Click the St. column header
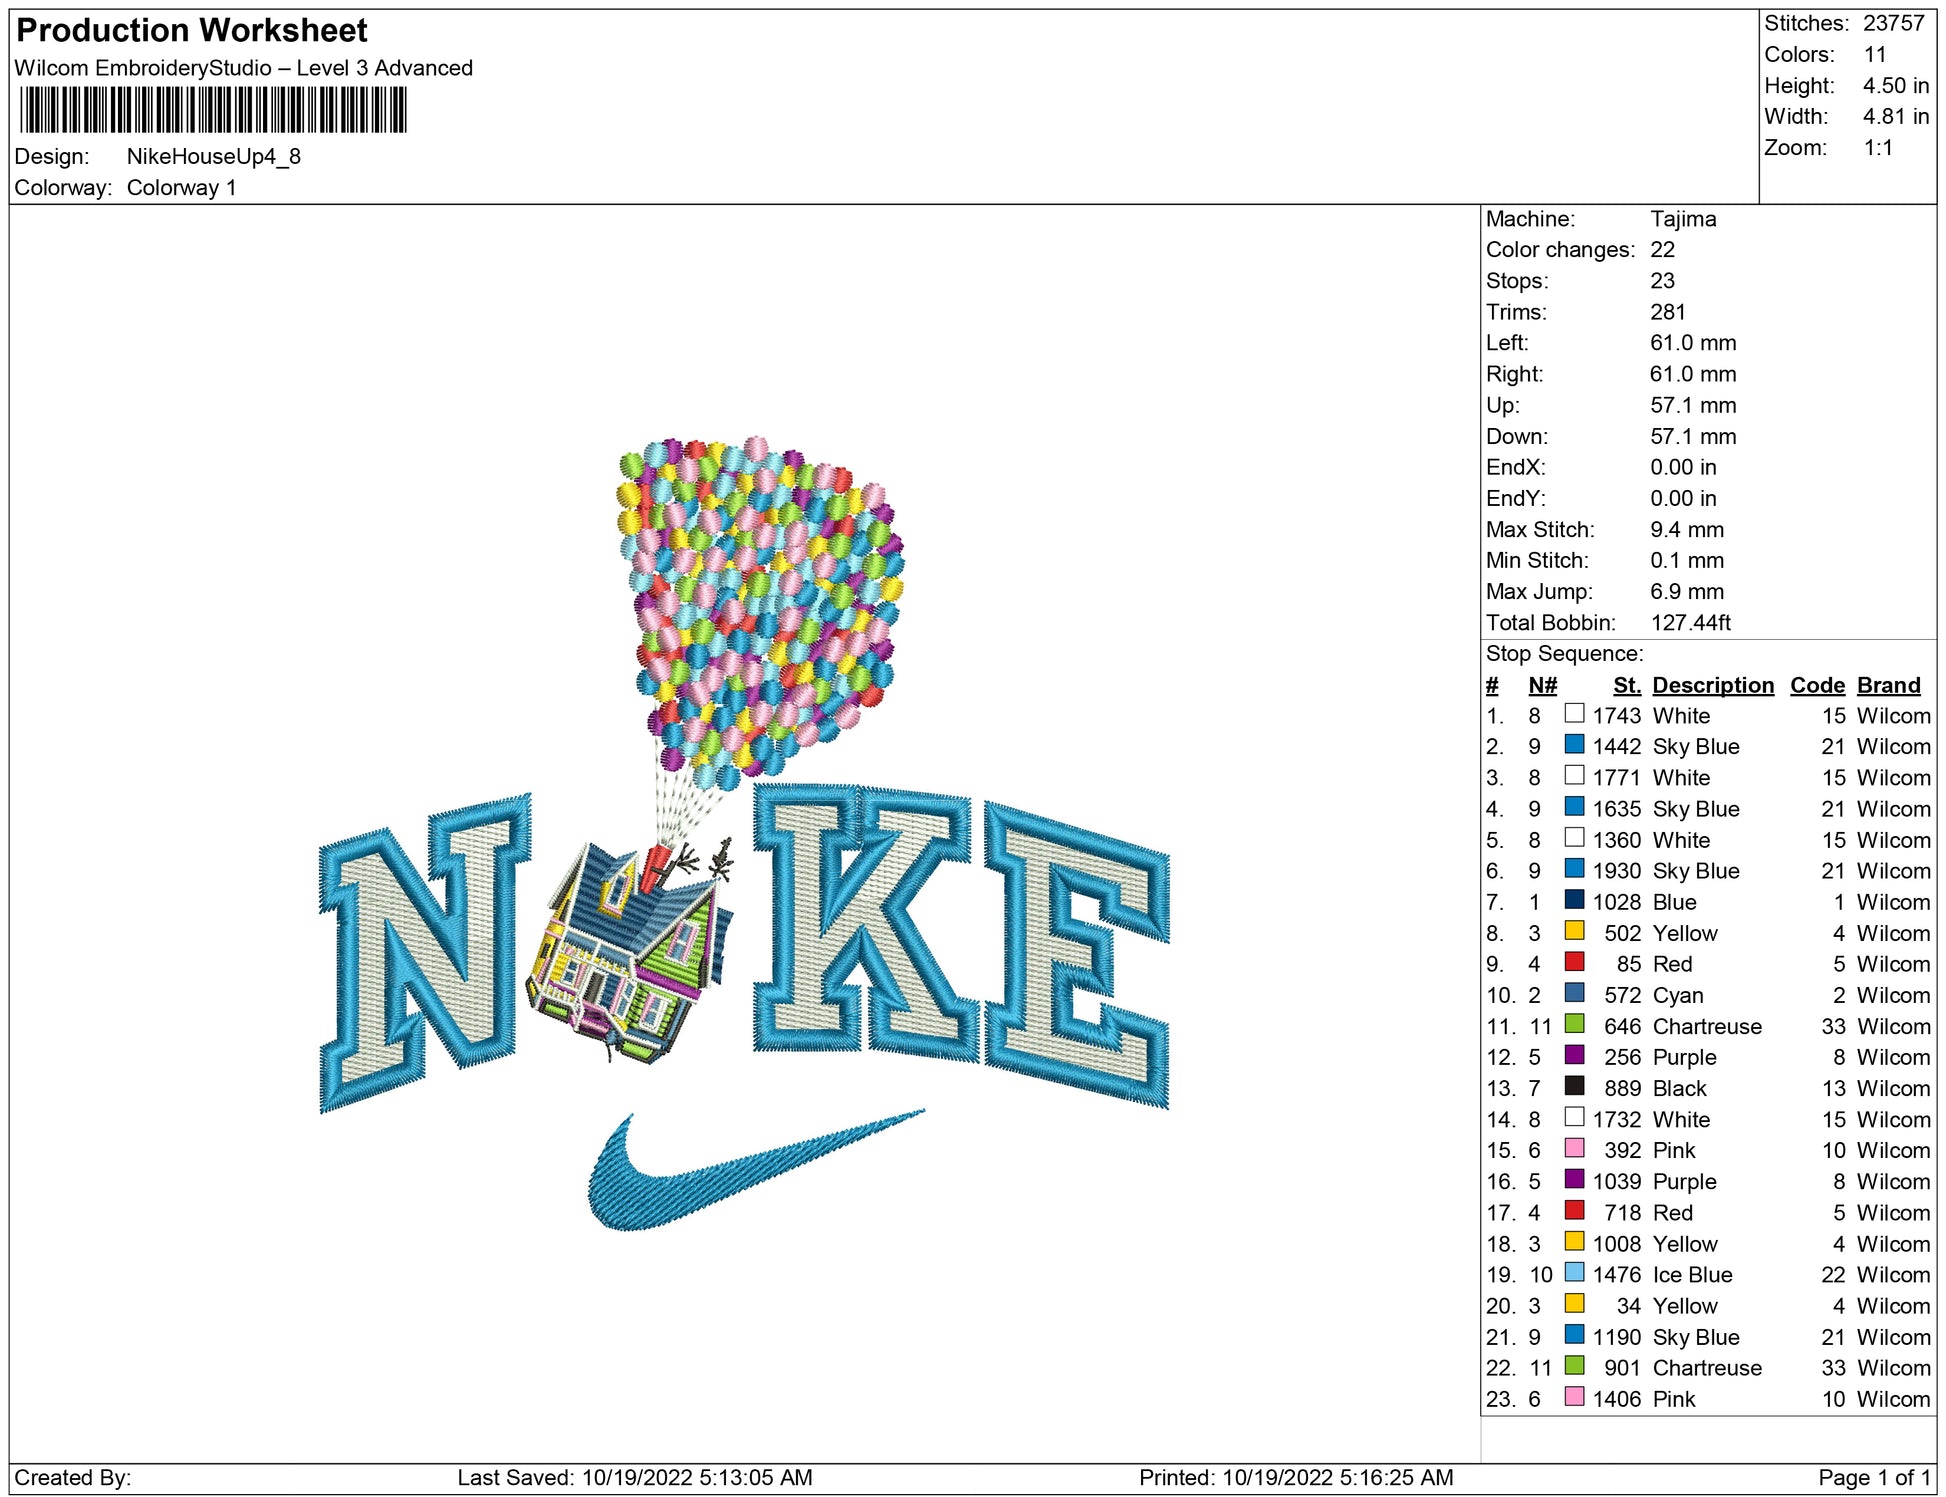 coord(1626,685)
